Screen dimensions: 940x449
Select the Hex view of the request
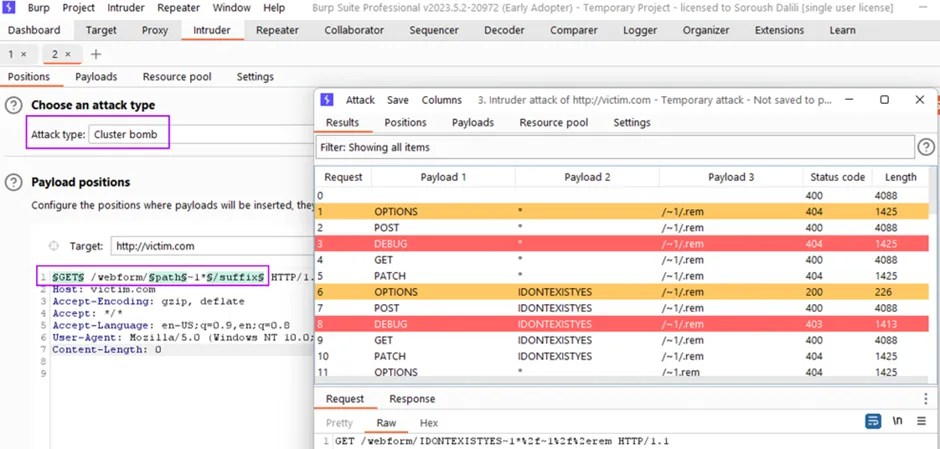[429, 423]
